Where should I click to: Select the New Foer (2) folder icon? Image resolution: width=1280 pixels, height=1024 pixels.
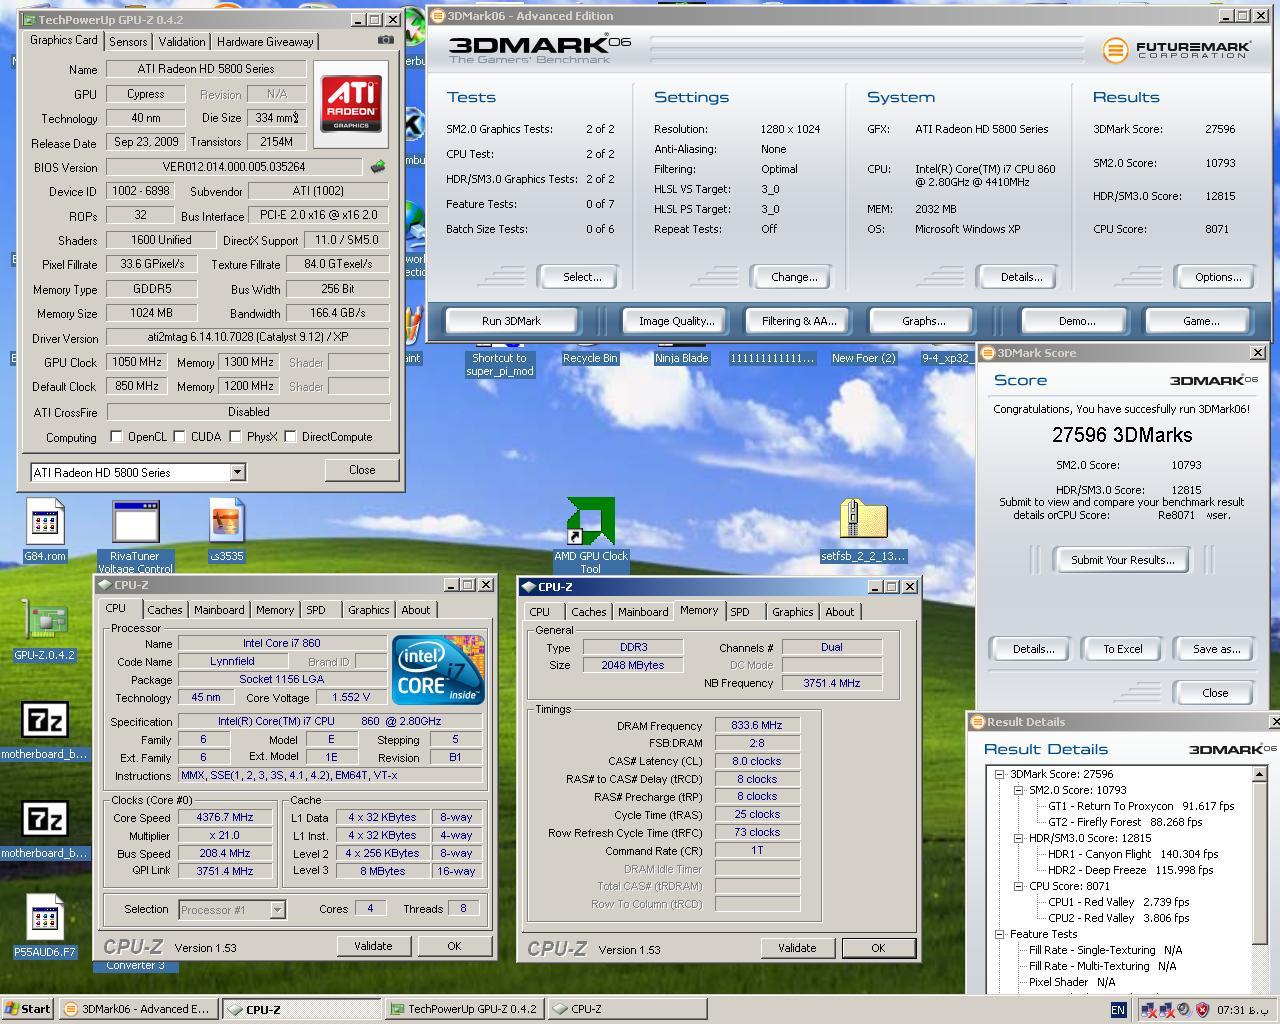pos(863,358)
